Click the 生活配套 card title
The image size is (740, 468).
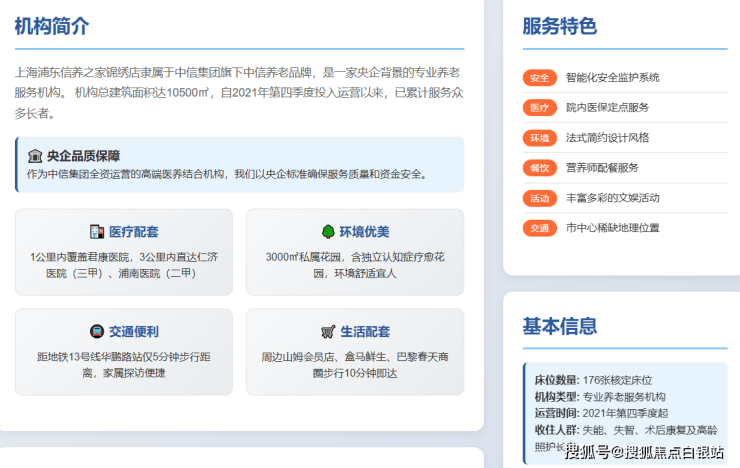365,331
